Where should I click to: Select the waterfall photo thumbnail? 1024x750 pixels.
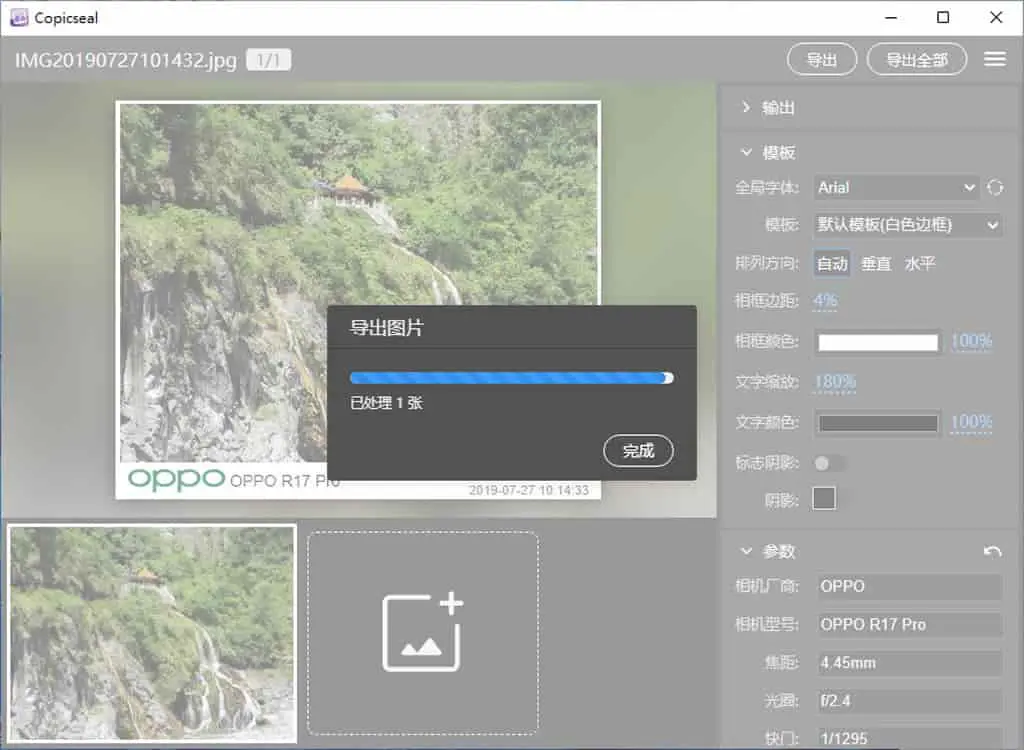[x=152, y=633]
